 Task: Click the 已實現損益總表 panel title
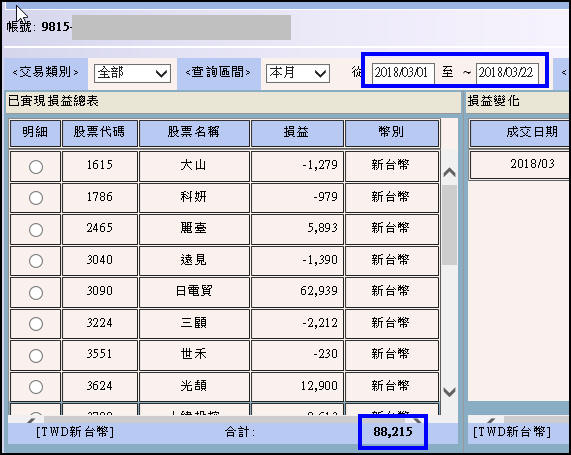point(53,101)
